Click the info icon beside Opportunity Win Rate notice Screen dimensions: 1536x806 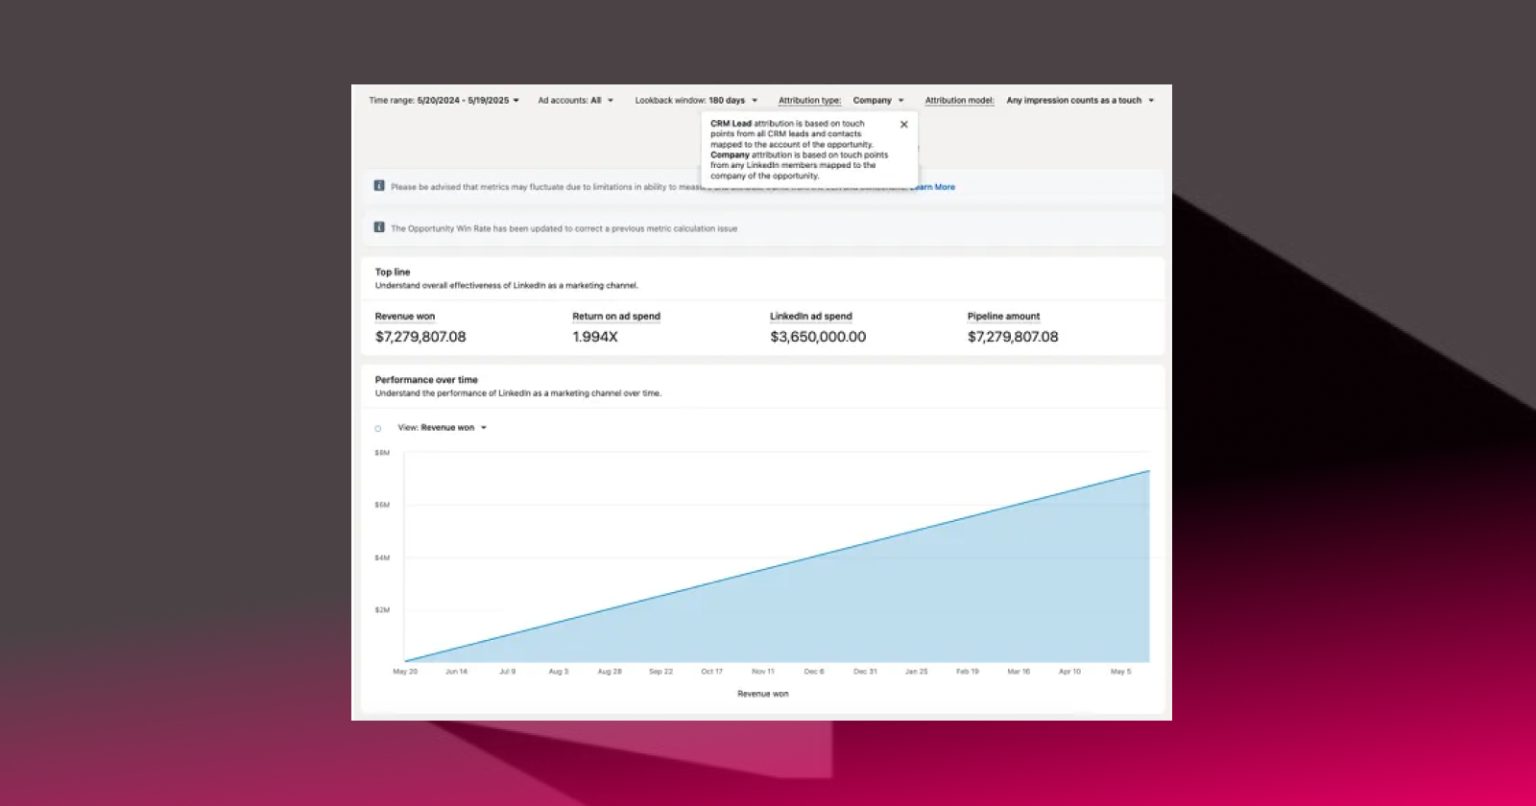point(379,228)
